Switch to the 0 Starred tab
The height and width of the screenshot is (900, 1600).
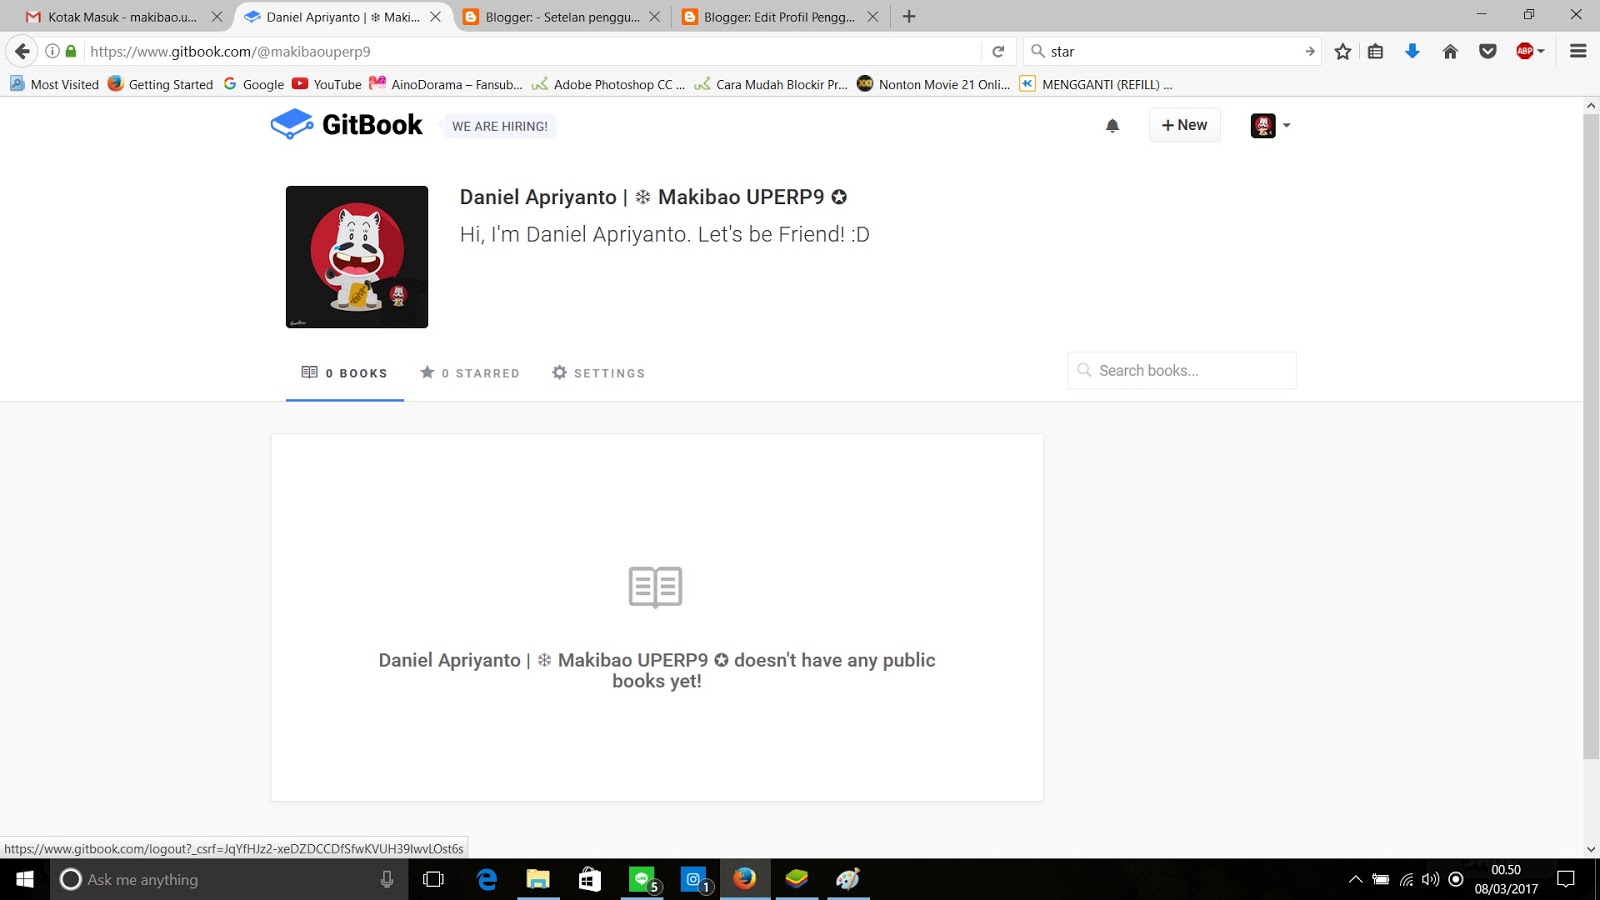470,373
